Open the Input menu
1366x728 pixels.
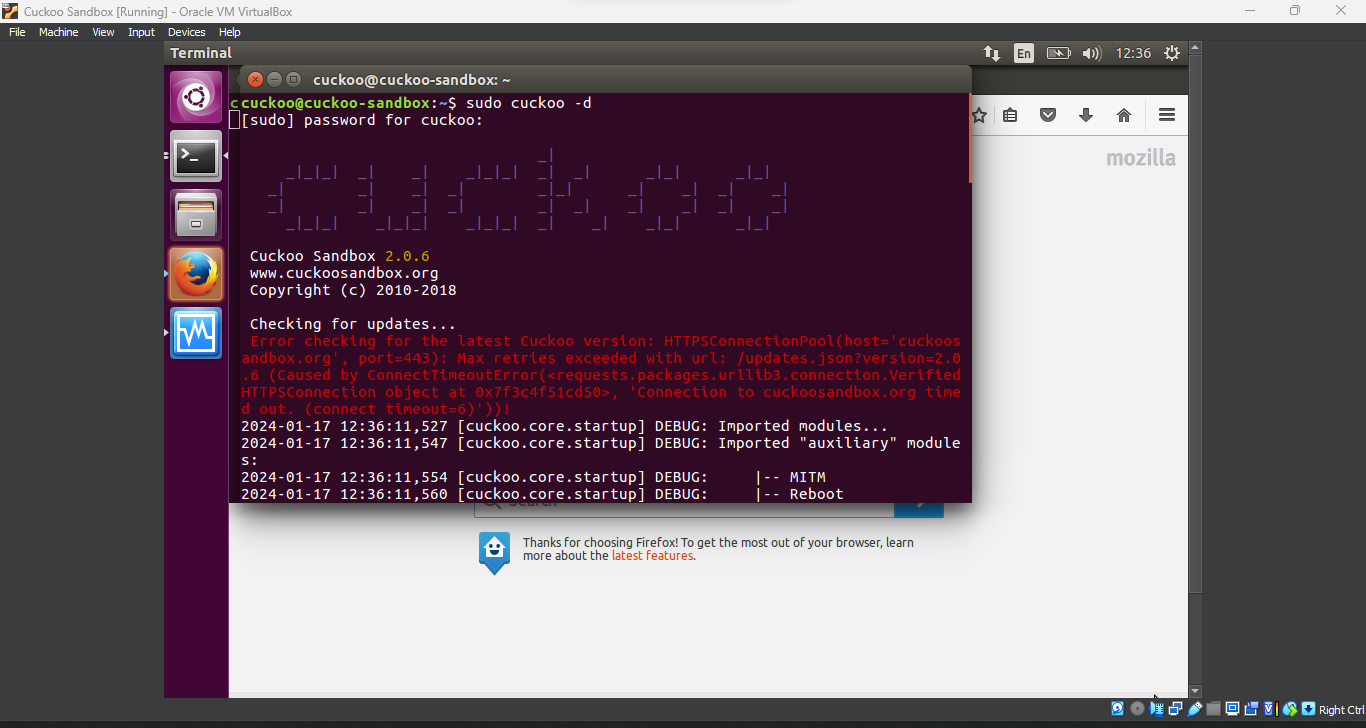point(141,32)
